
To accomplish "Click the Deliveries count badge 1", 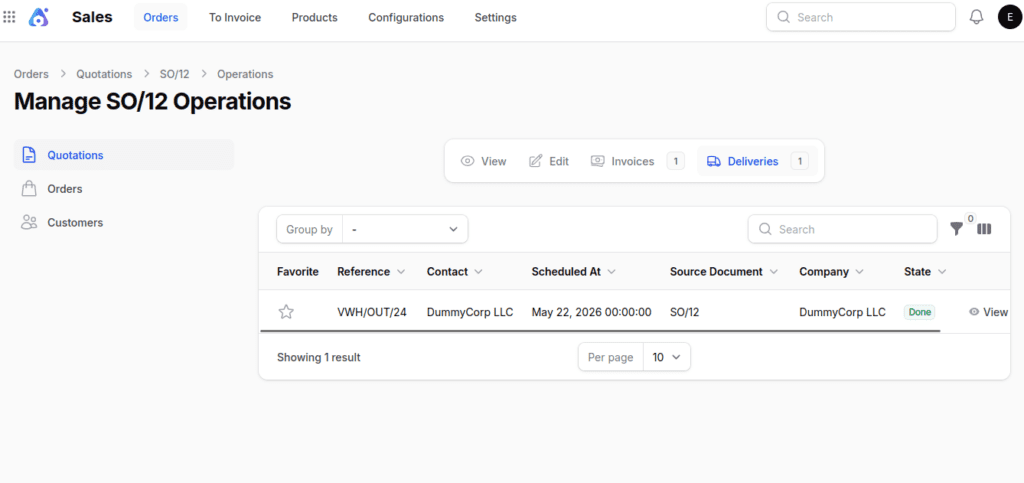I will [799, 161].
